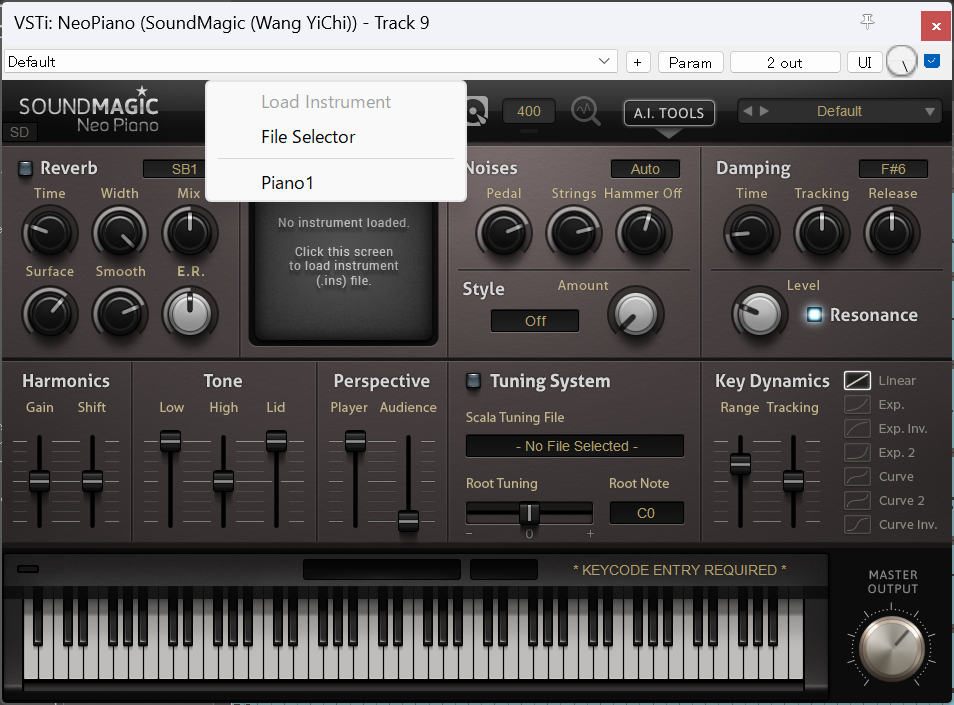Click the Reverb Mix knob
Image resolution: width=954 pixels, height=705 pixels.
click(x=189, y=232)
